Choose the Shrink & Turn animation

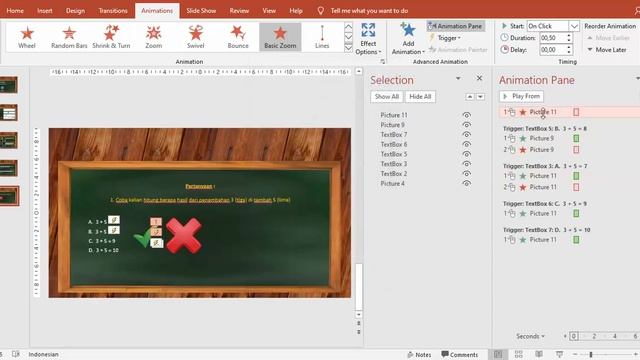tap(111, 37)
